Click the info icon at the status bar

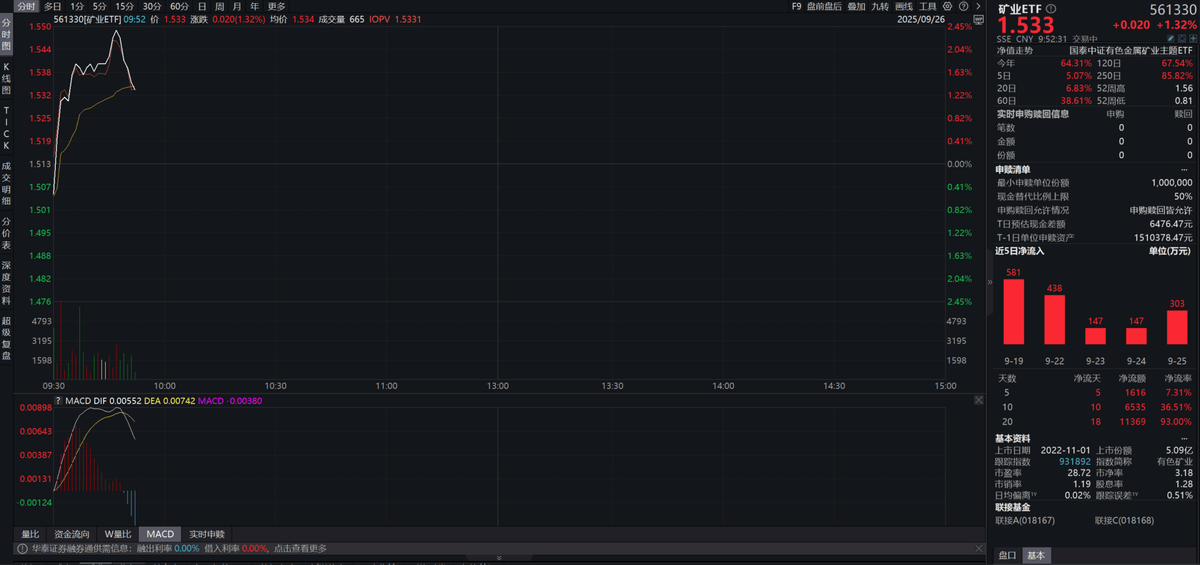(21, 548)
